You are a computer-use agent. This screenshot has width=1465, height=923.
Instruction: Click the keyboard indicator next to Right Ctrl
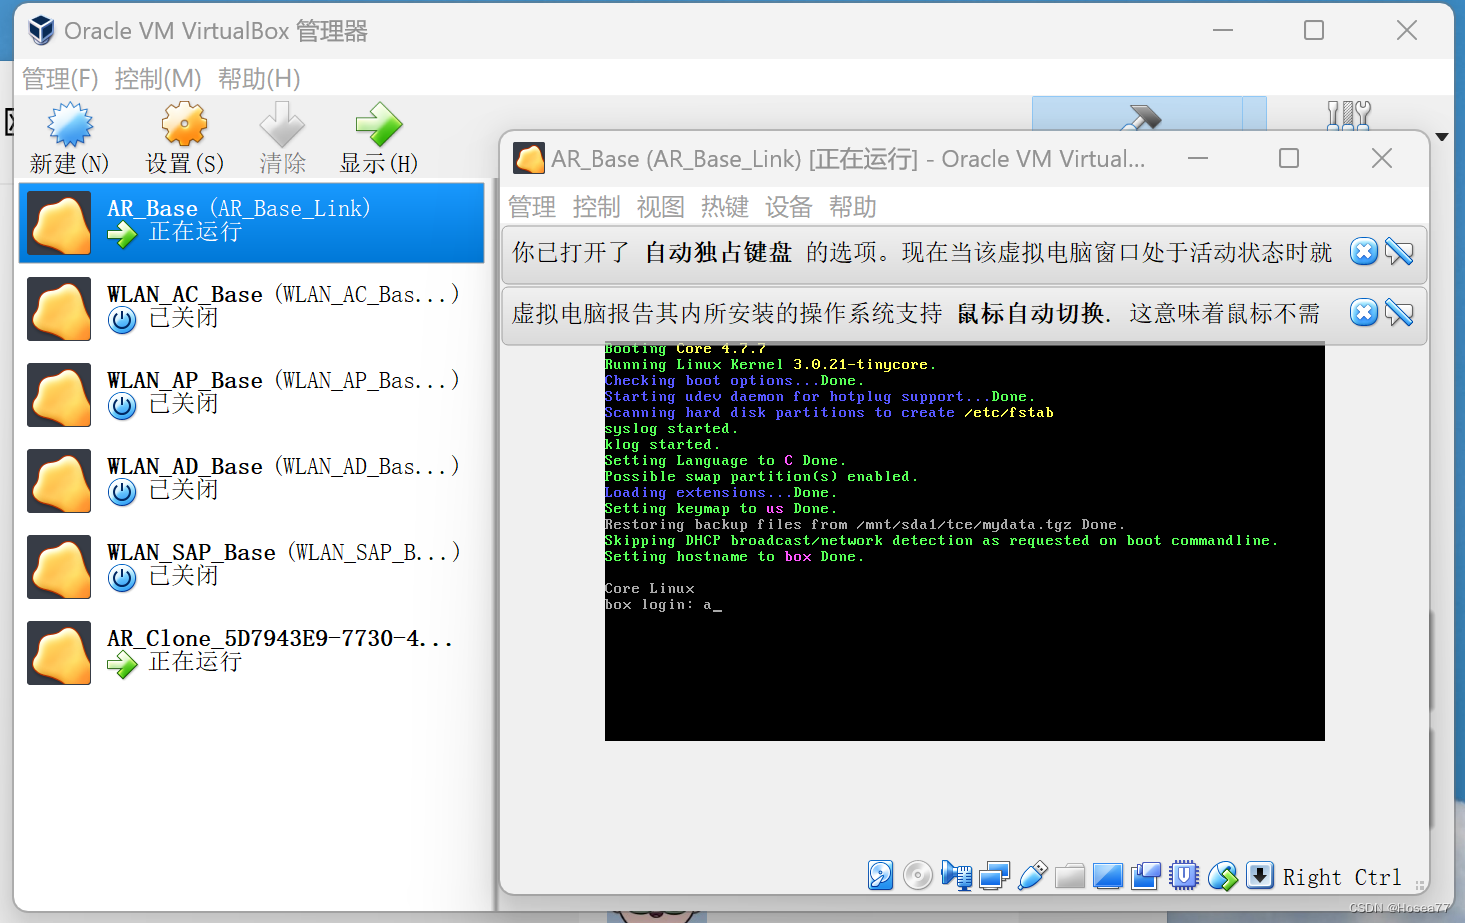(x=1260, y=875)
